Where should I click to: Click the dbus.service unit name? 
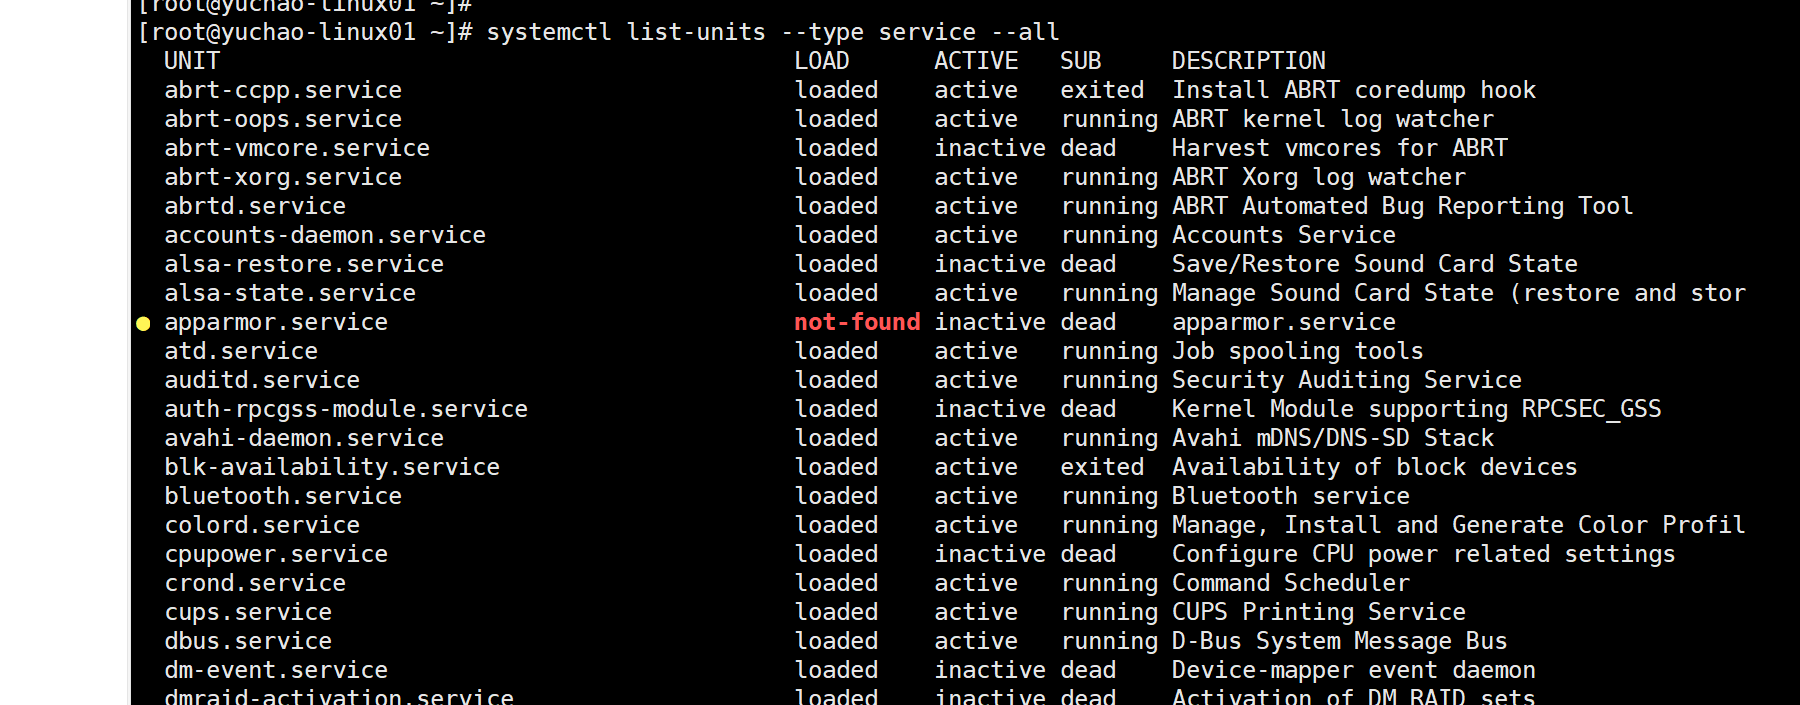pos(248,641)
